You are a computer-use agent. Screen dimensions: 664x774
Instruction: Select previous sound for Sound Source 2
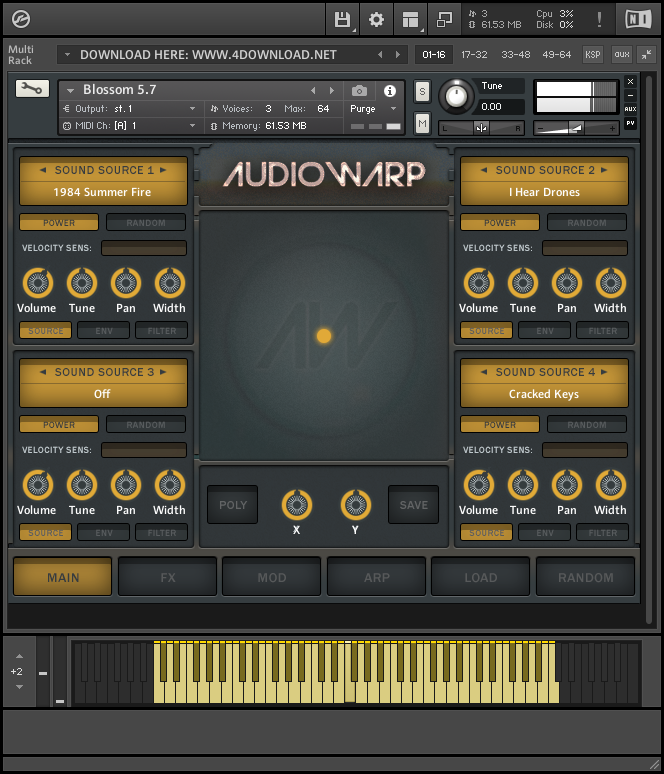point(484,170)
